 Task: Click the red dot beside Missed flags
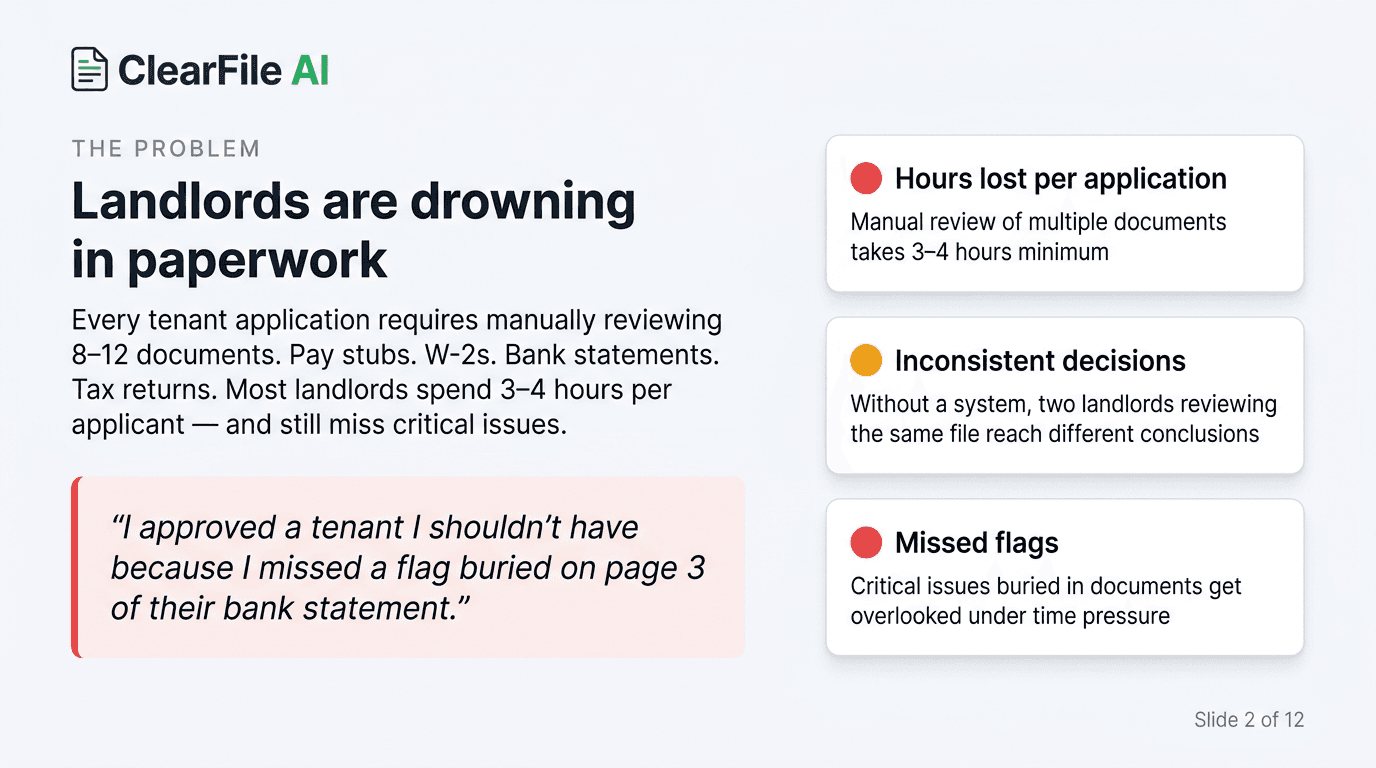[x=866, y=543]
